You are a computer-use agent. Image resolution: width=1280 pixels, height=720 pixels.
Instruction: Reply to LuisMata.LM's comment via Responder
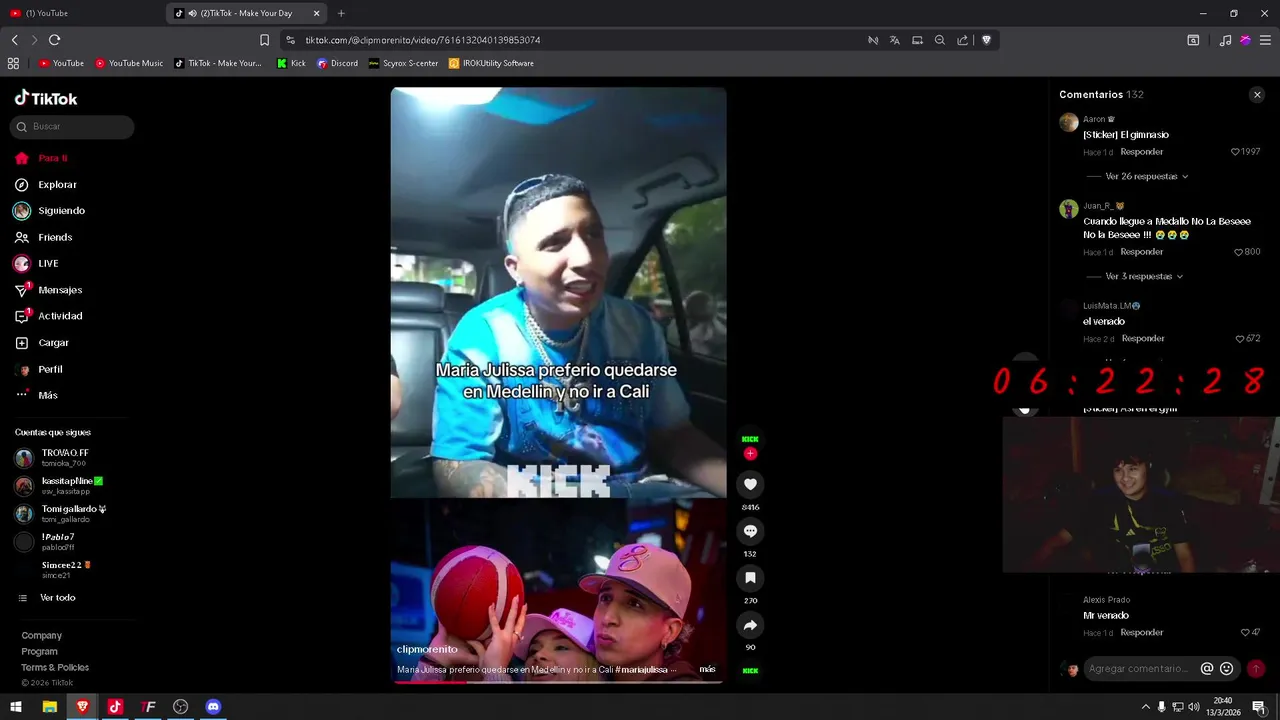coord(1143,339)
